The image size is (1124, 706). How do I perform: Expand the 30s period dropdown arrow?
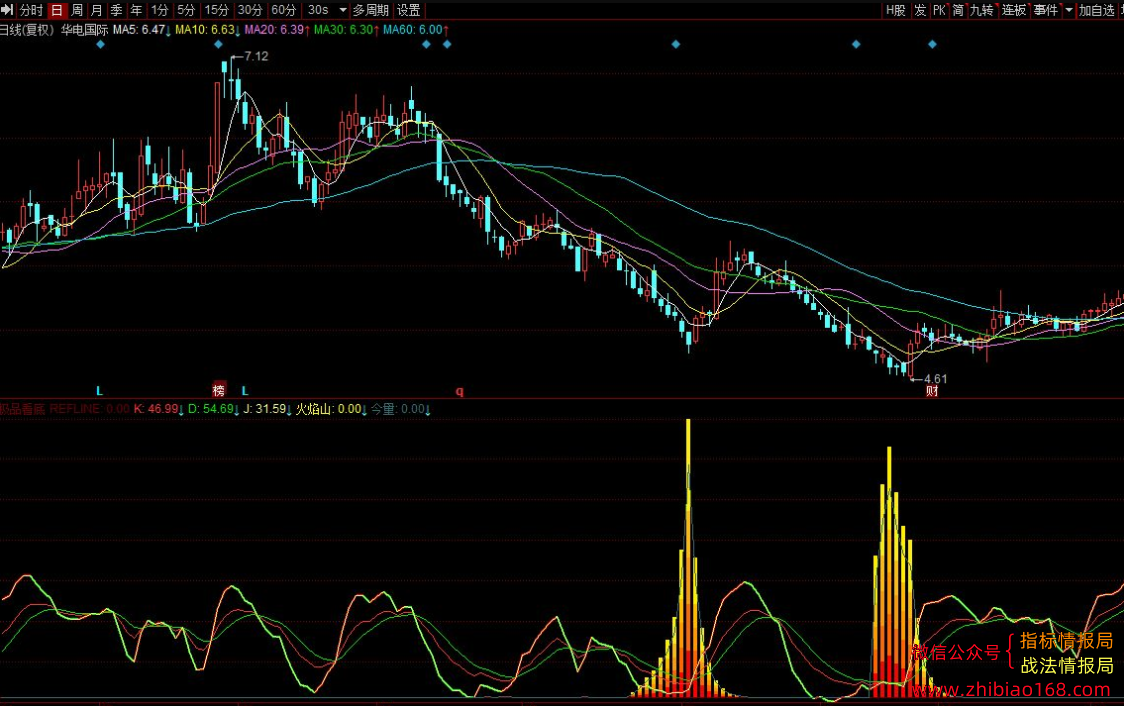click(x=343, y=10)
